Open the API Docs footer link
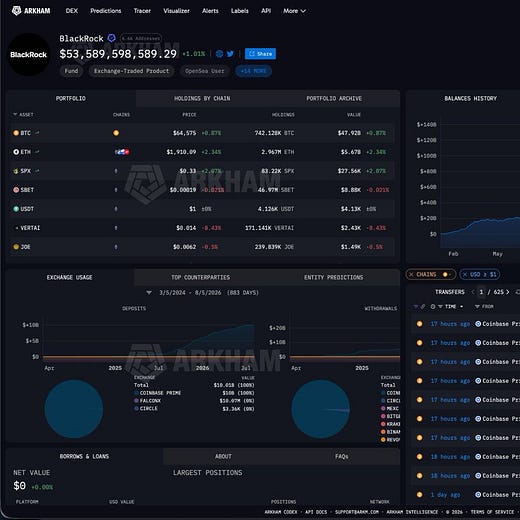520x520 pixels. pyautogui.click(x=316, y=512)
